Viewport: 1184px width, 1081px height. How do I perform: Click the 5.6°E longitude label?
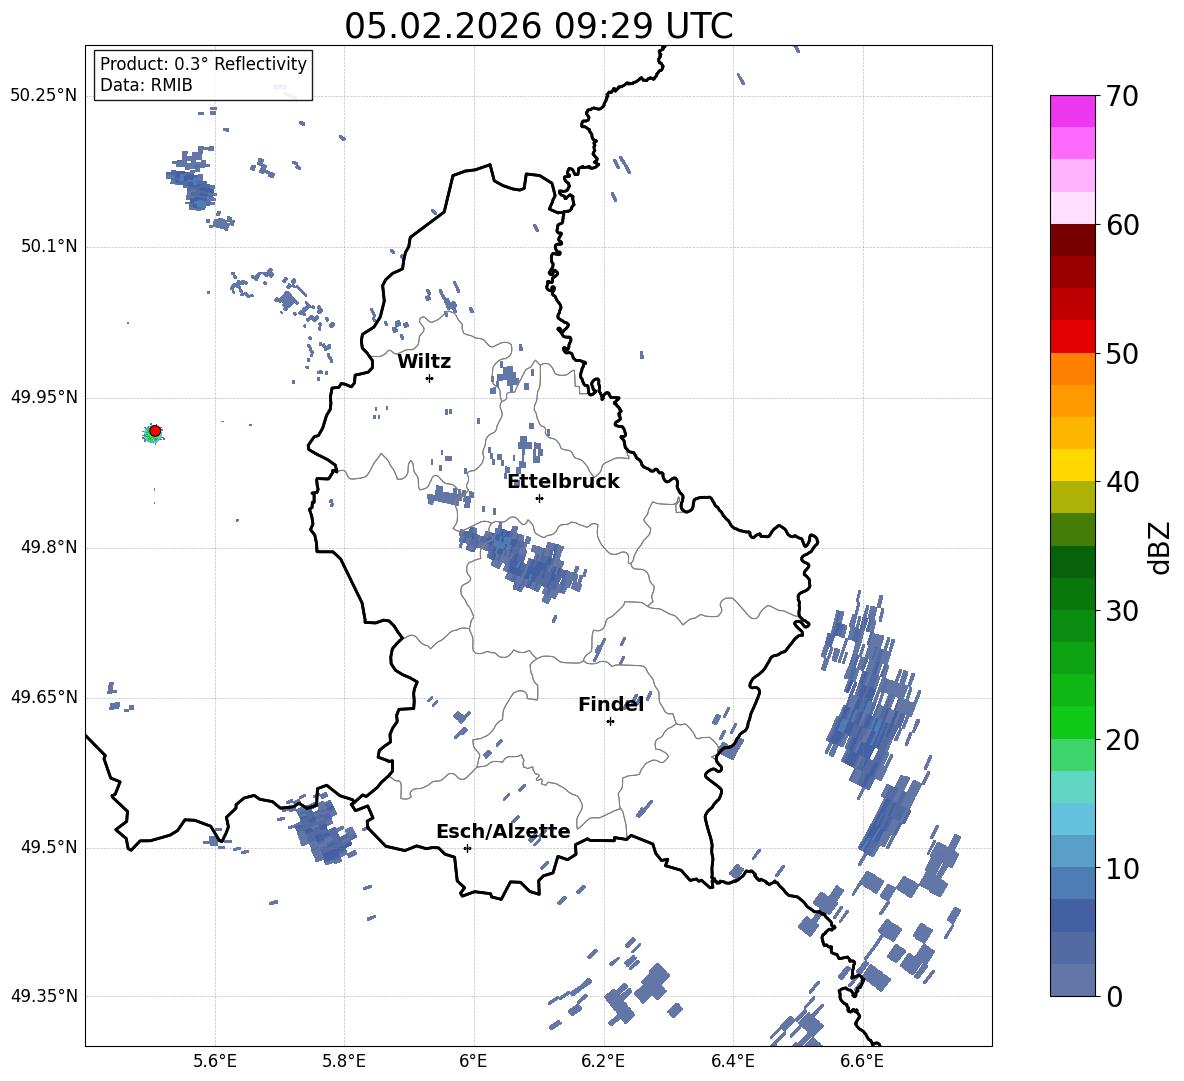click(x=215, y=1061)
